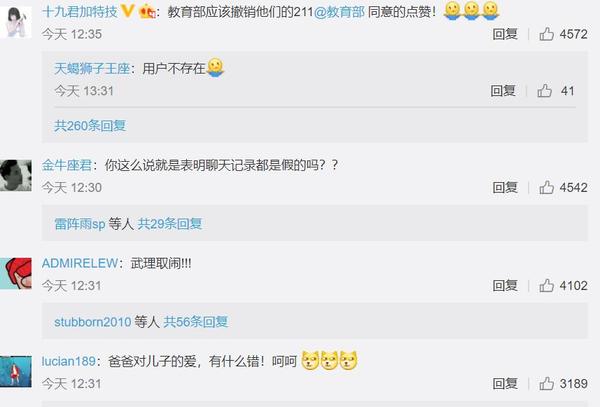Like the comment with 4572 likes
This screenshot has width=600, height=407.
tap(546, 34)
